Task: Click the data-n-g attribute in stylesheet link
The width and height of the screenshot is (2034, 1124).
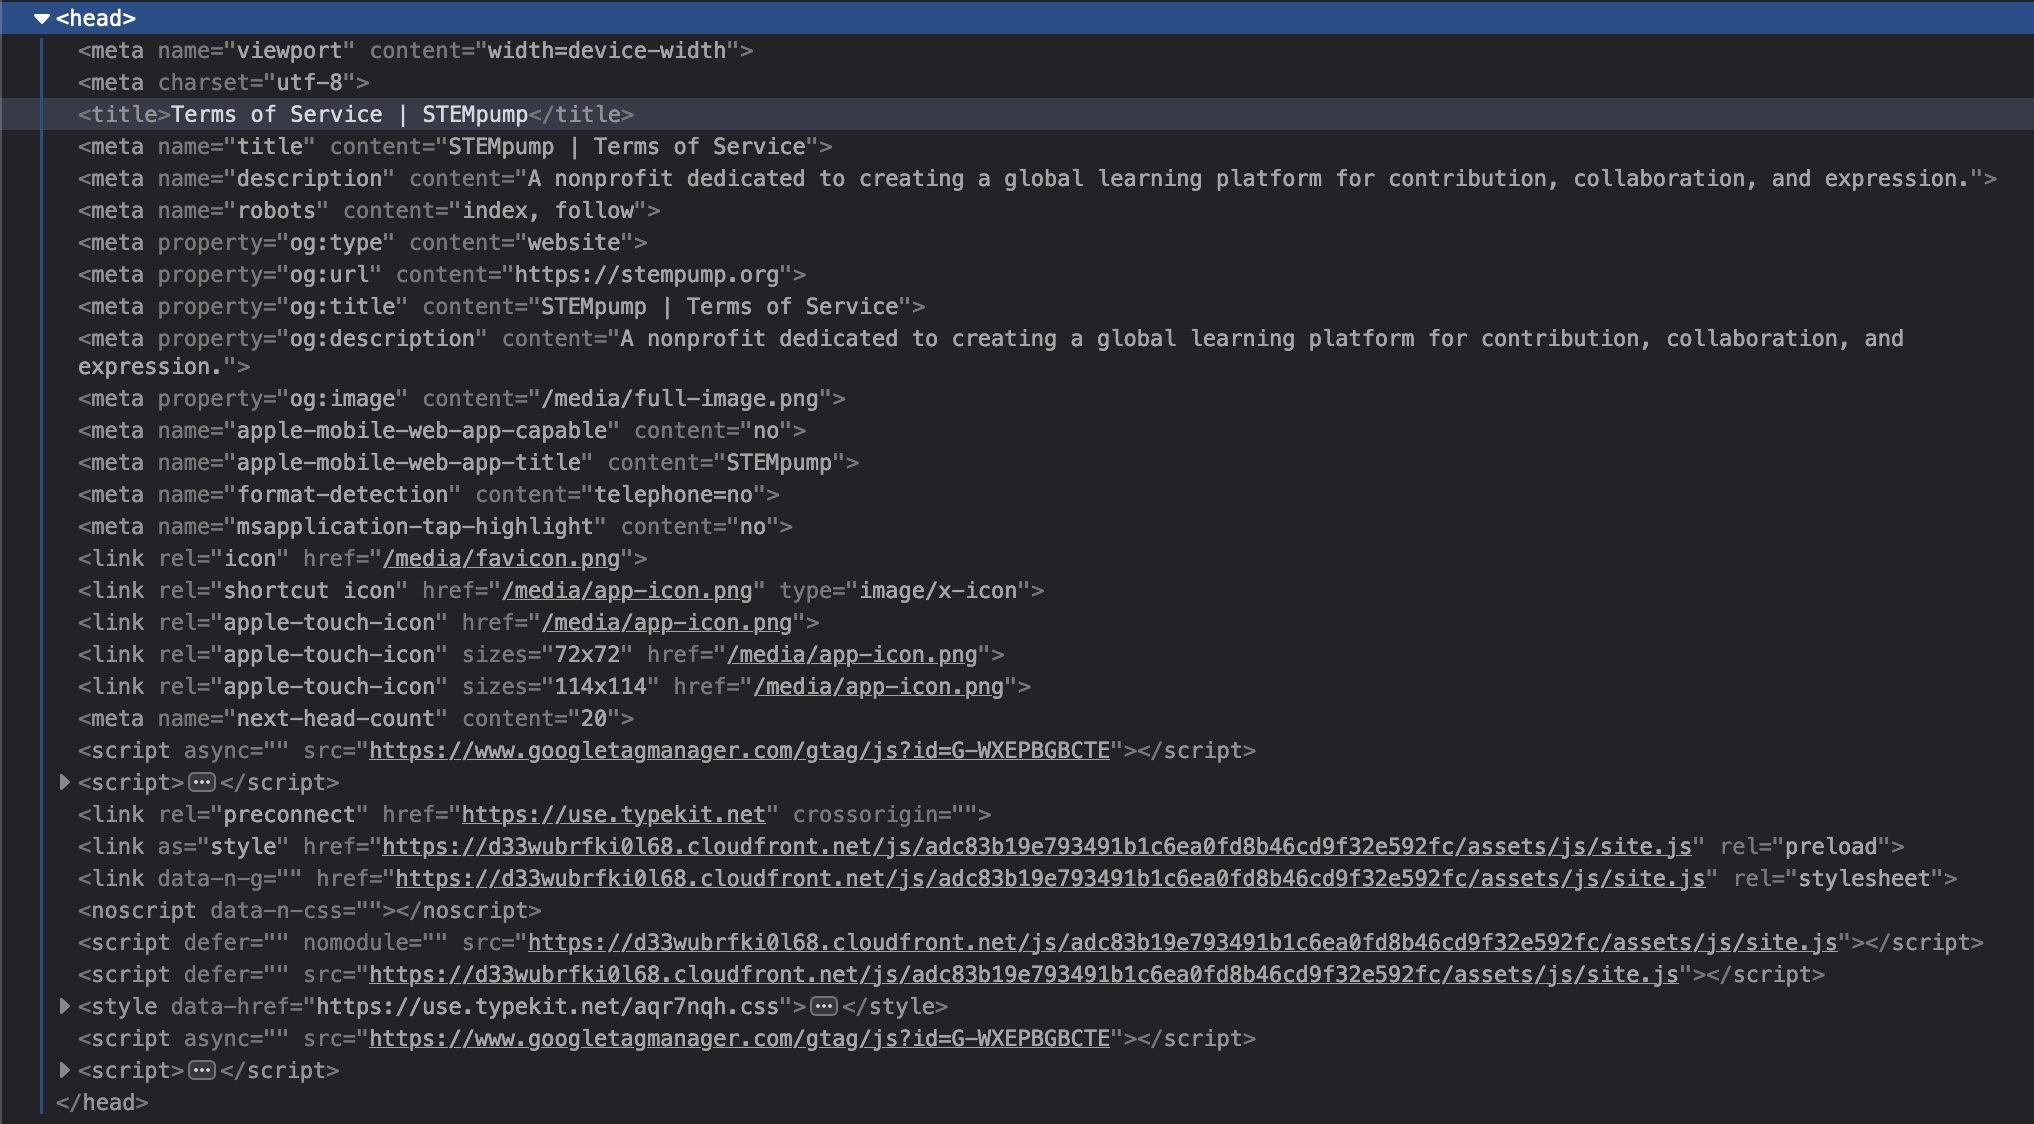Action: (230, 878)
